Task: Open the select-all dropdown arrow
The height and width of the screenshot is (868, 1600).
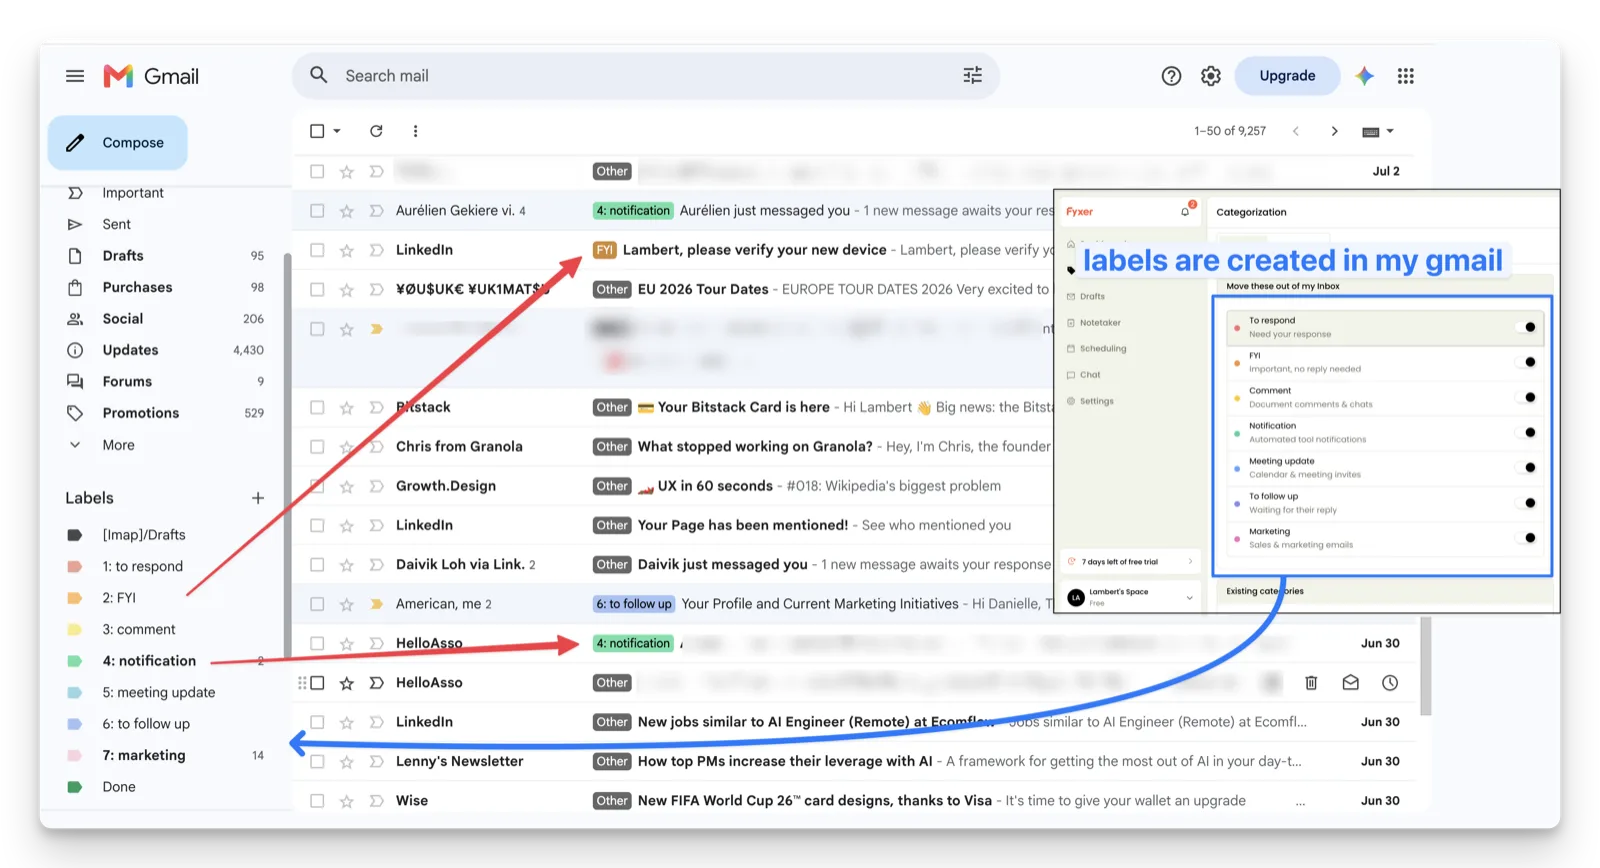Action: [x=337, y=131]
